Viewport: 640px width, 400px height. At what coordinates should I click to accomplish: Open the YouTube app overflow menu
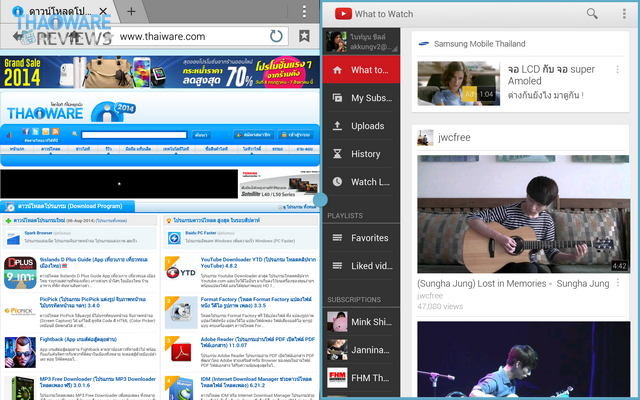click(x=624, y=14)
